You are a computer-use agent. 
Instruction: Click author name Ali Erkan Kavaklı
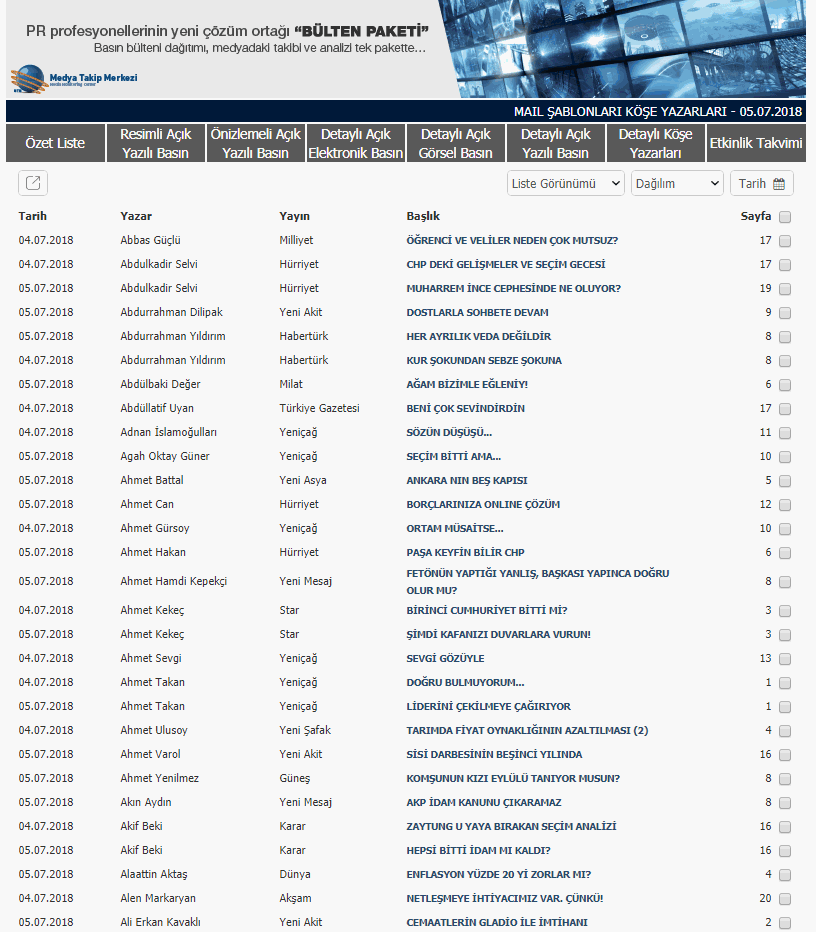(160, 922)
